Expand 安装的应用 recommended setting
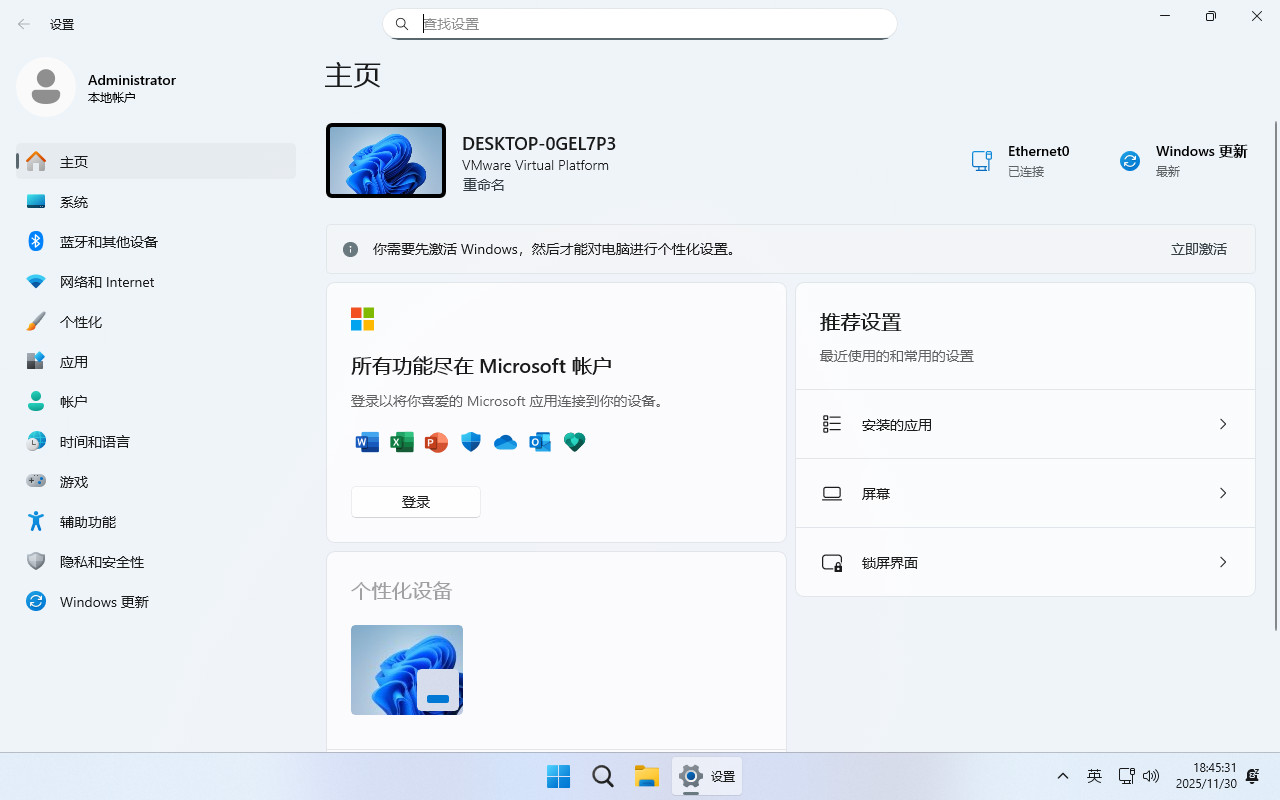1280x800 pixels. pos(1222,424)
